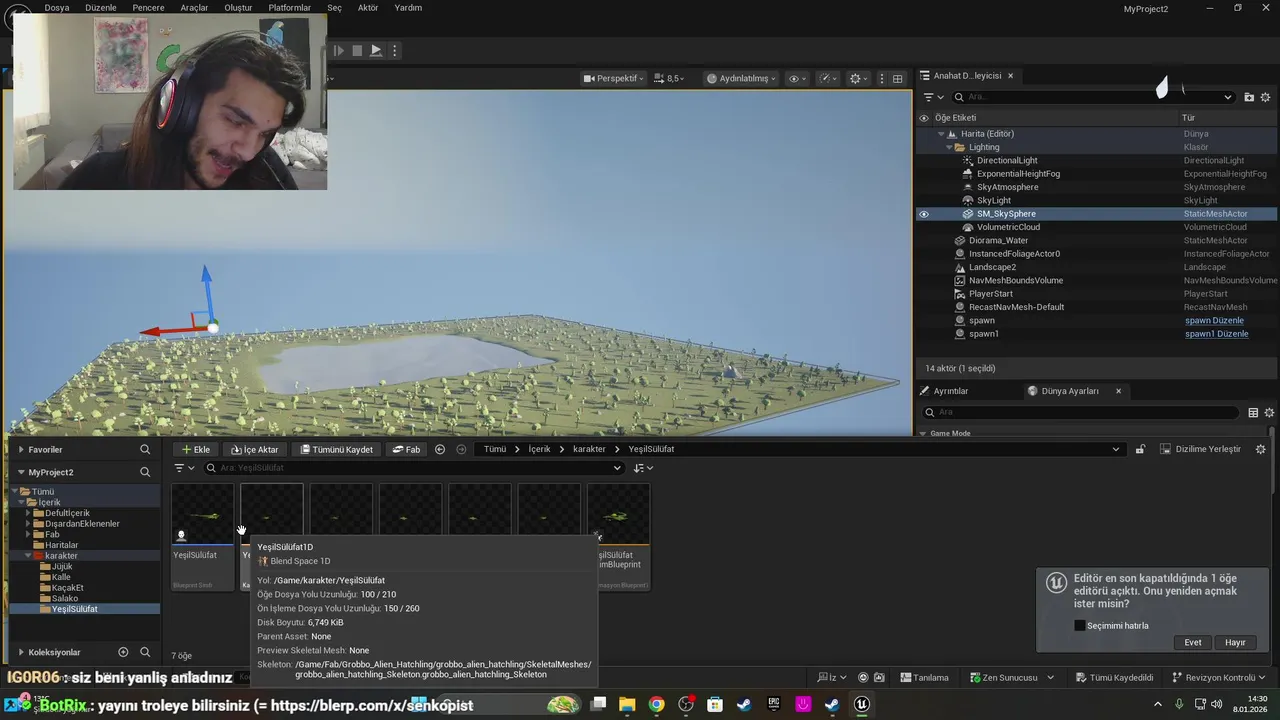
Task: Open content browser settings gear
Action: coord(1261,449)
